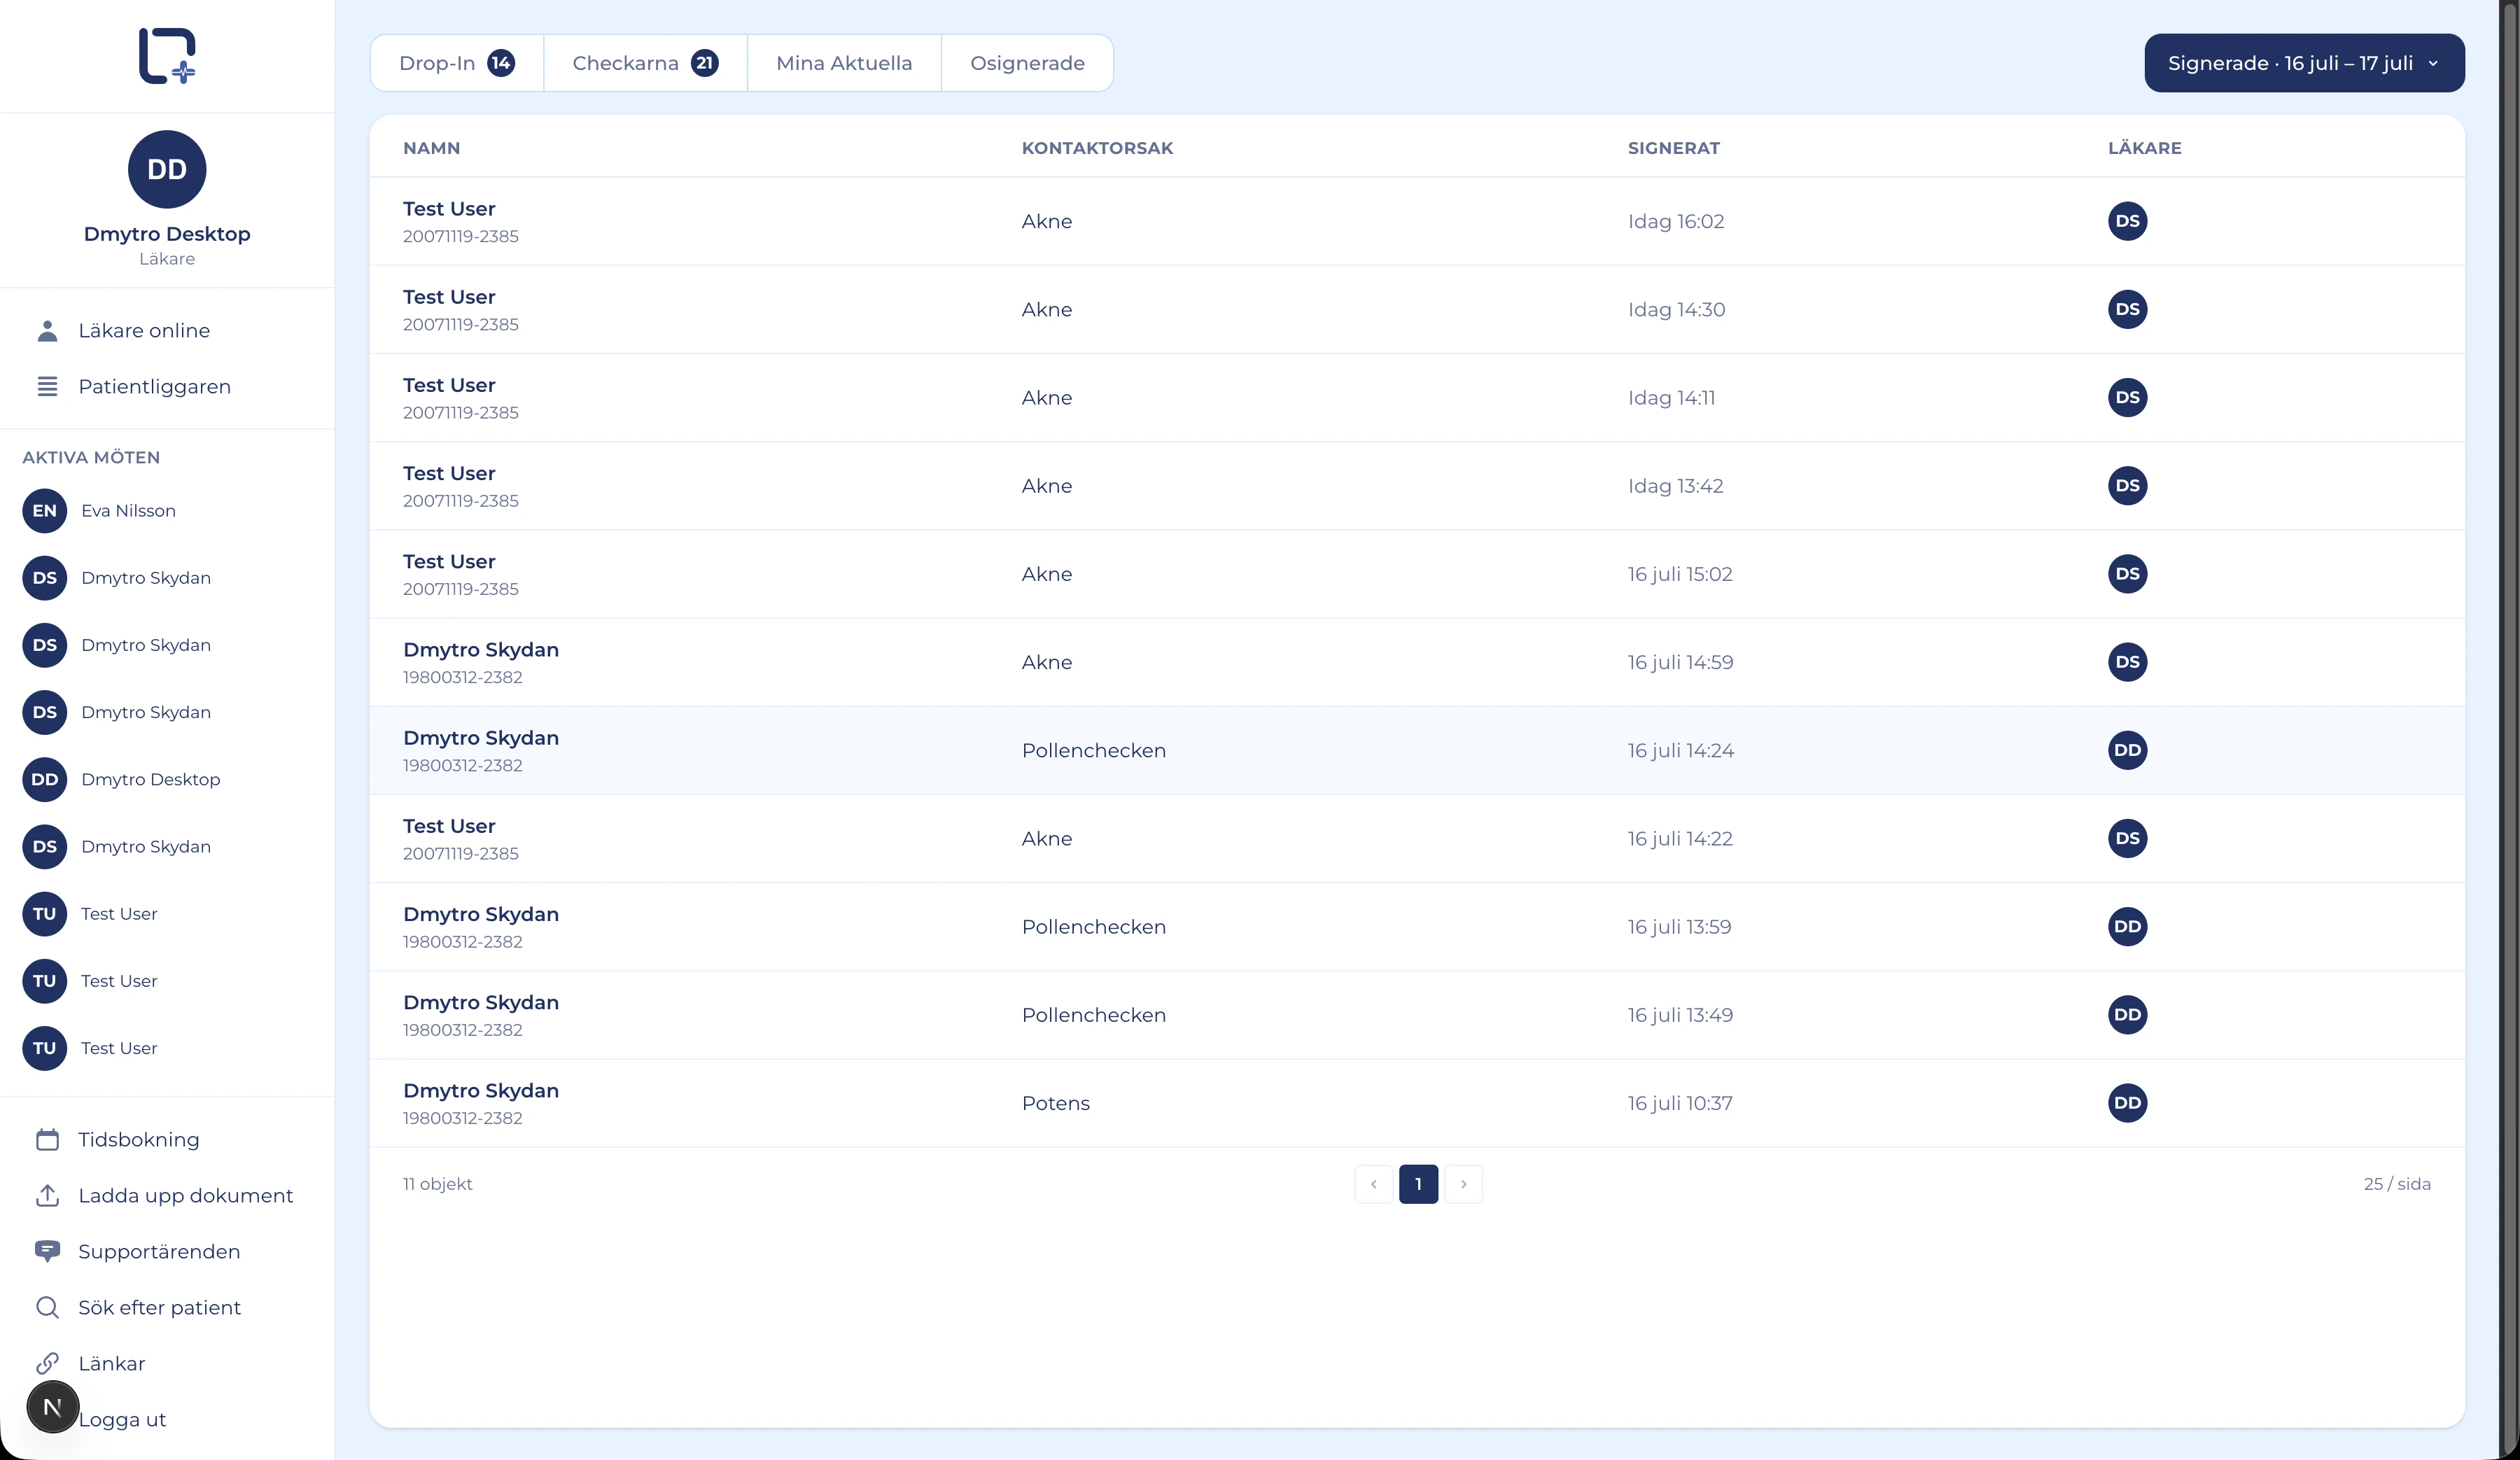The width and height of the screenshot is (2520, 1460).
Task: Click the Idag 14:11 signed time
Action: point(1671,398)
